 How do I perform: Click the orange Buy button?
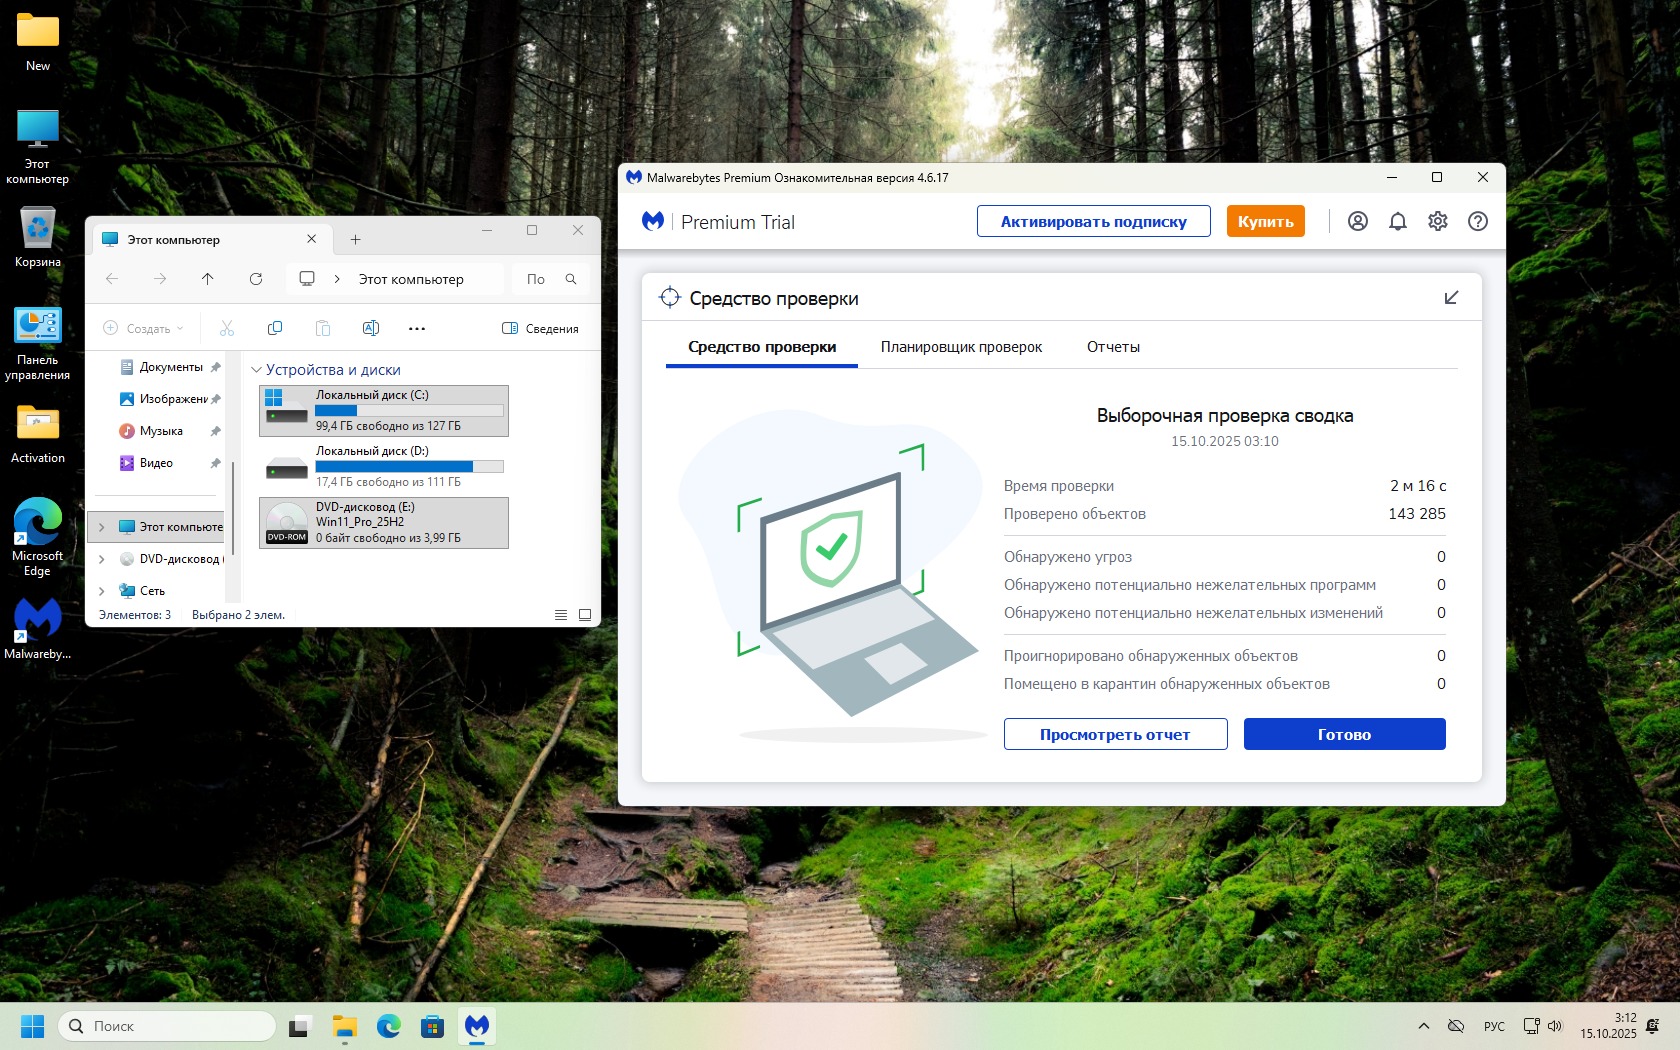1266,221
